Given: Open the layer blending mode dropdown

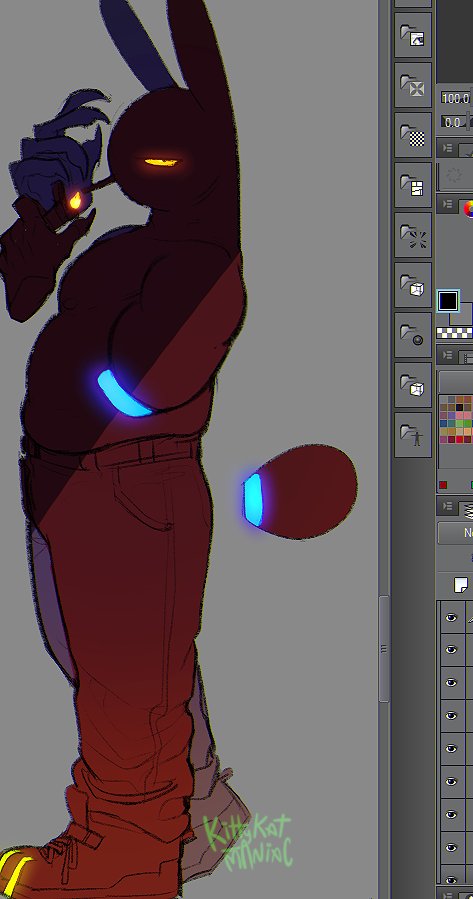Looking at the screenshot, I should coord(455,533).
